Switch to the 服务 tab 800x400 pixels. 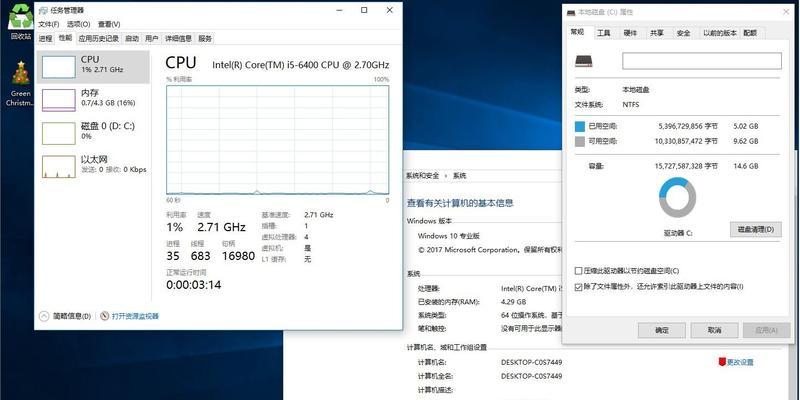205,38
